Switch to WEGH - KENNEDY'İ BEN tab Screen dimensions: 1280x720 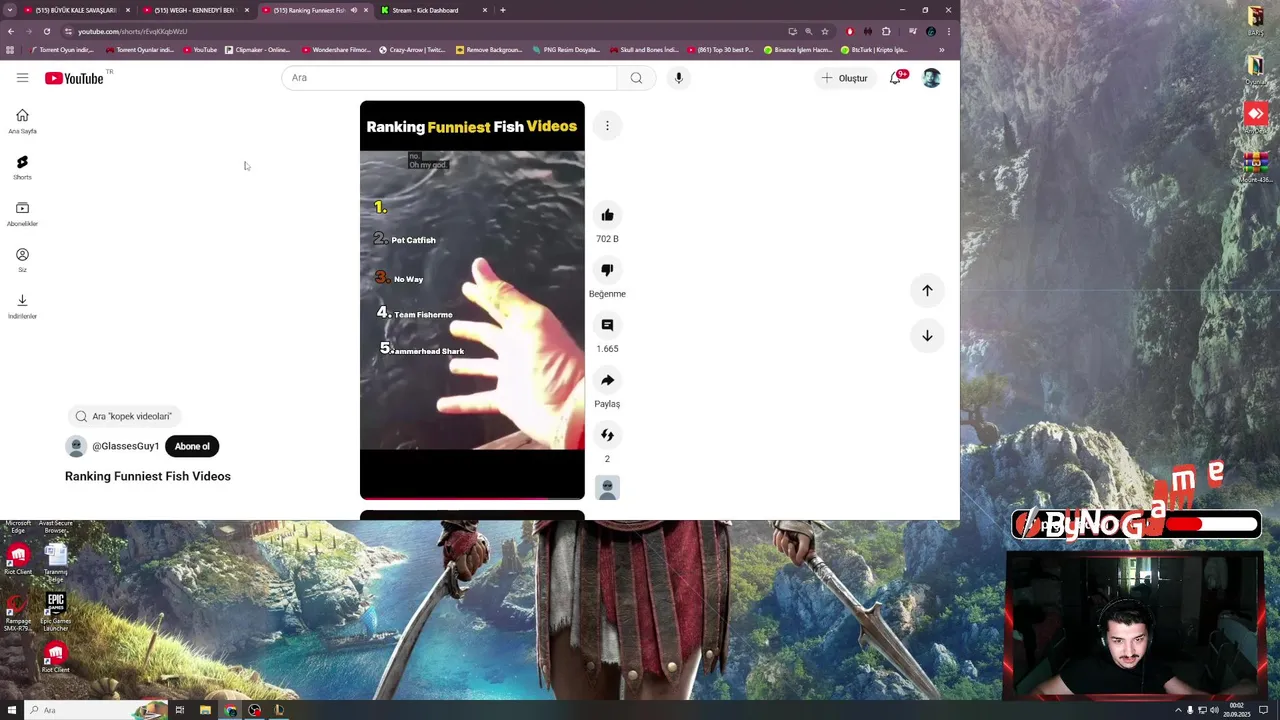[196, 10]
